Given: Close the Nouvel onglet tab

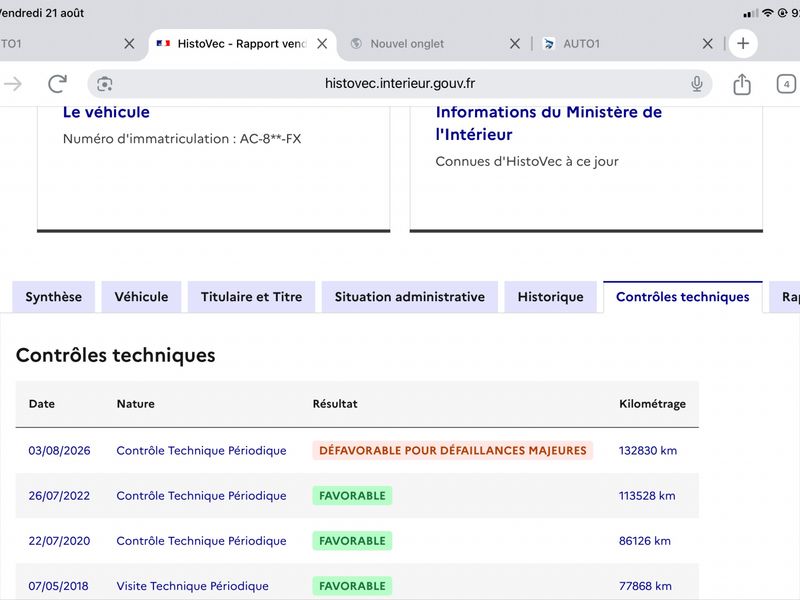Looking at the screenshot, I should (515, 44).
